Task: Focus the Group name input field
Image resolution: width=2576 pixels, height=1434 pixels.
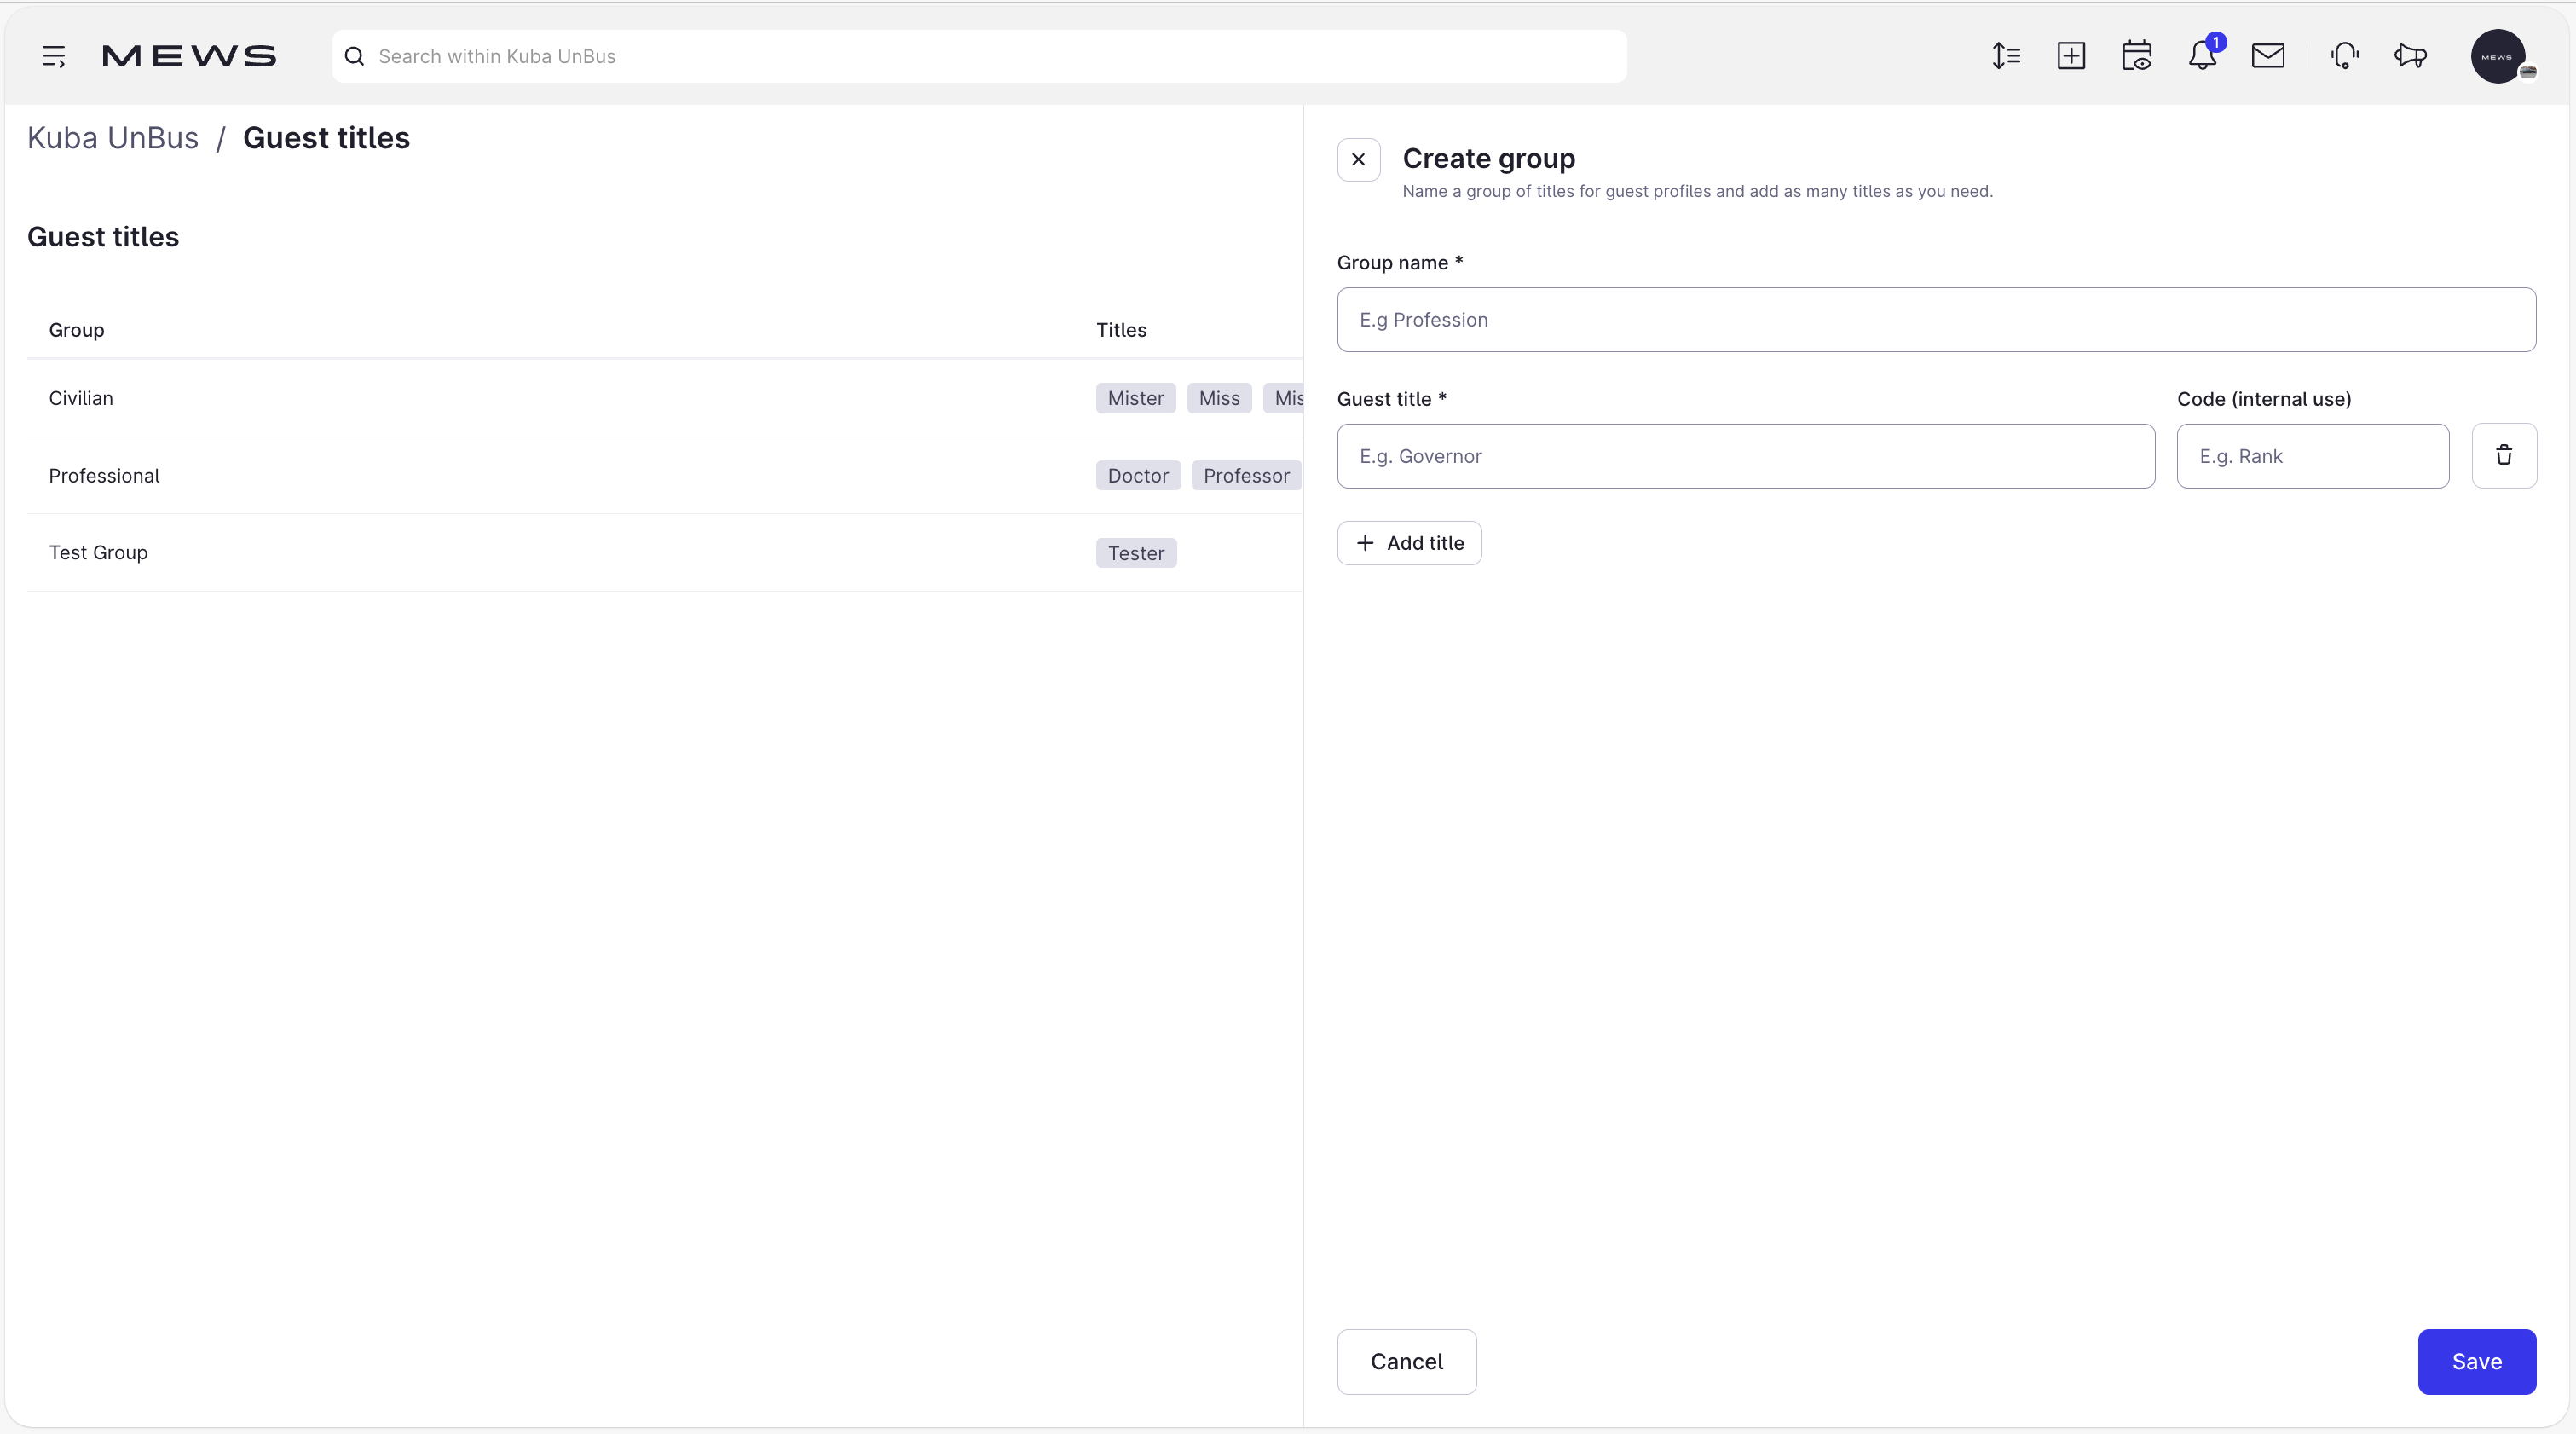Action: 1936,319
